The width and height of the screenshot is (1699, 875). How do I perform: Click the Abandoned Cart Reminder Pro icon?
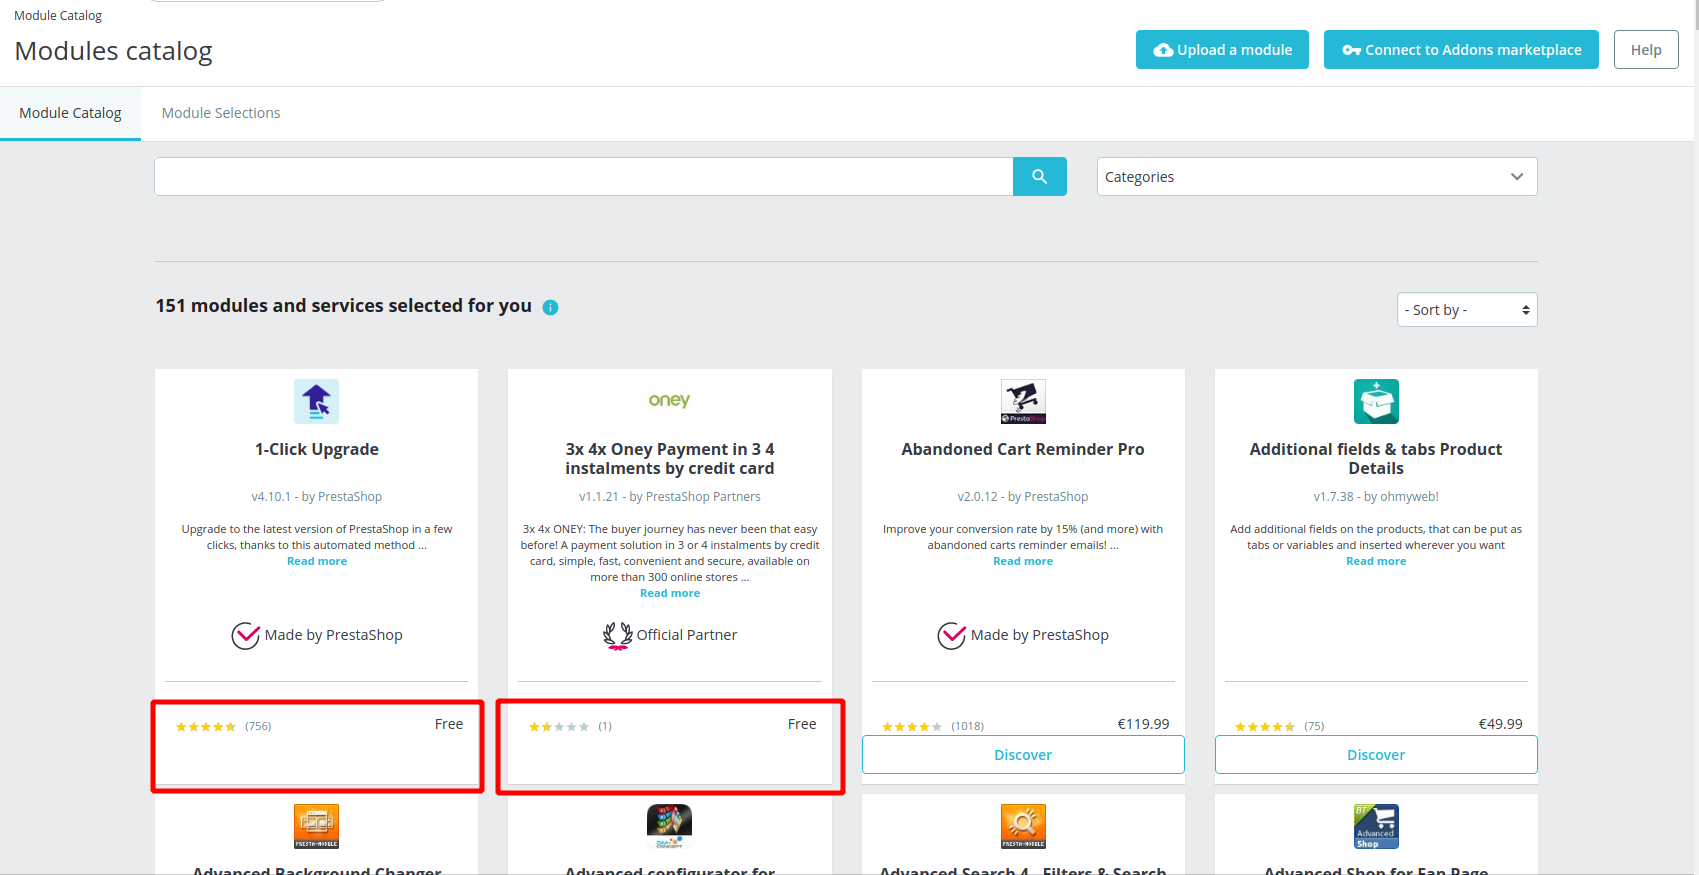click(1023, 401)
